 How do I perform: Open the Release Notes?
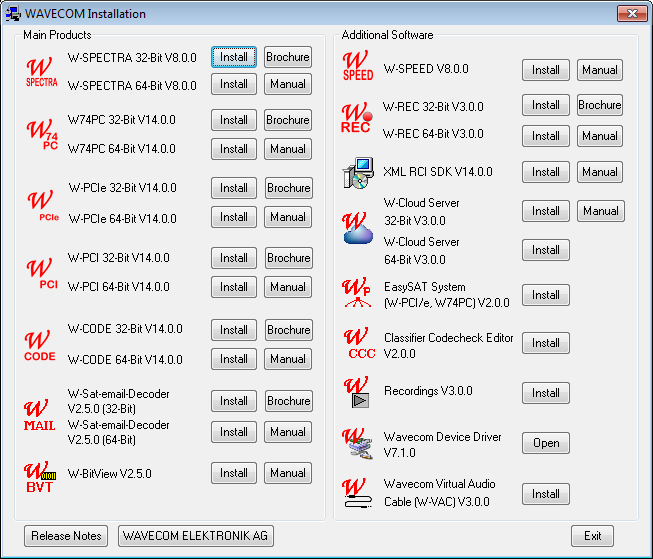coord(66,536)
